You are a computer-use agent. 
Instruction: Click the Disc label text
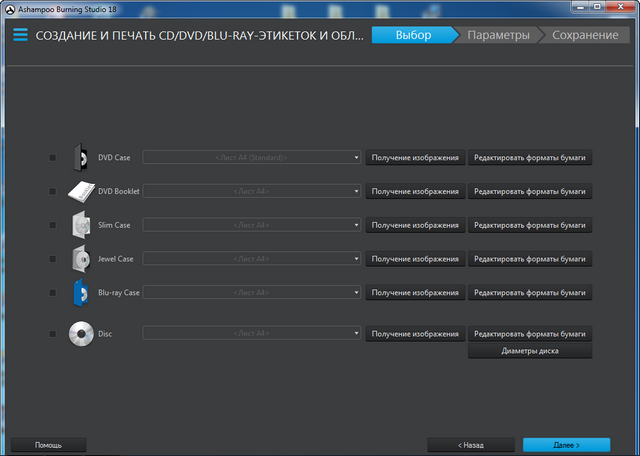click(105, 334)
